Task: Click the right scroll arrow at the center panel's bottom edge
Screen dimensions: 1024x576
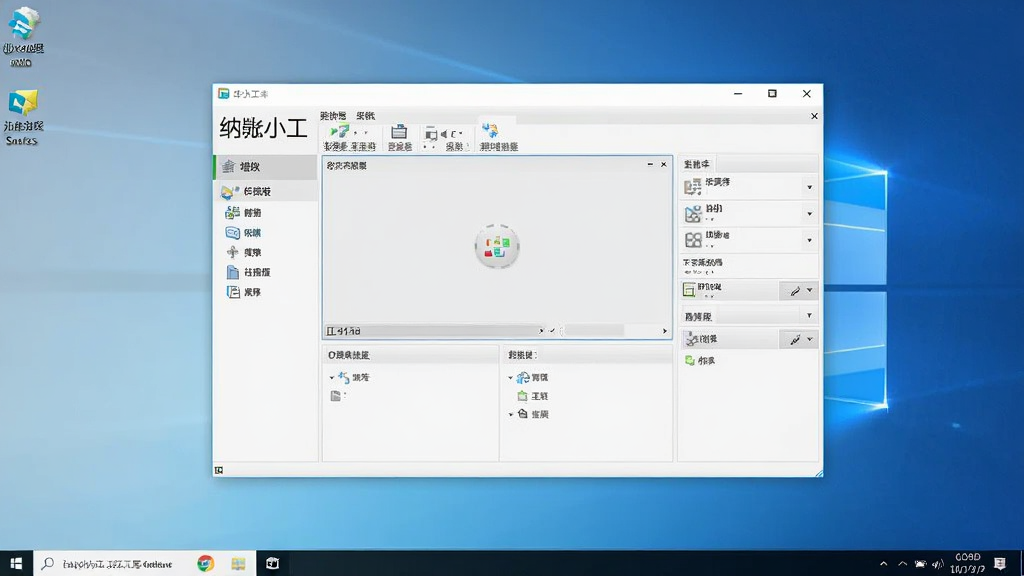Action: pos(665,331)
